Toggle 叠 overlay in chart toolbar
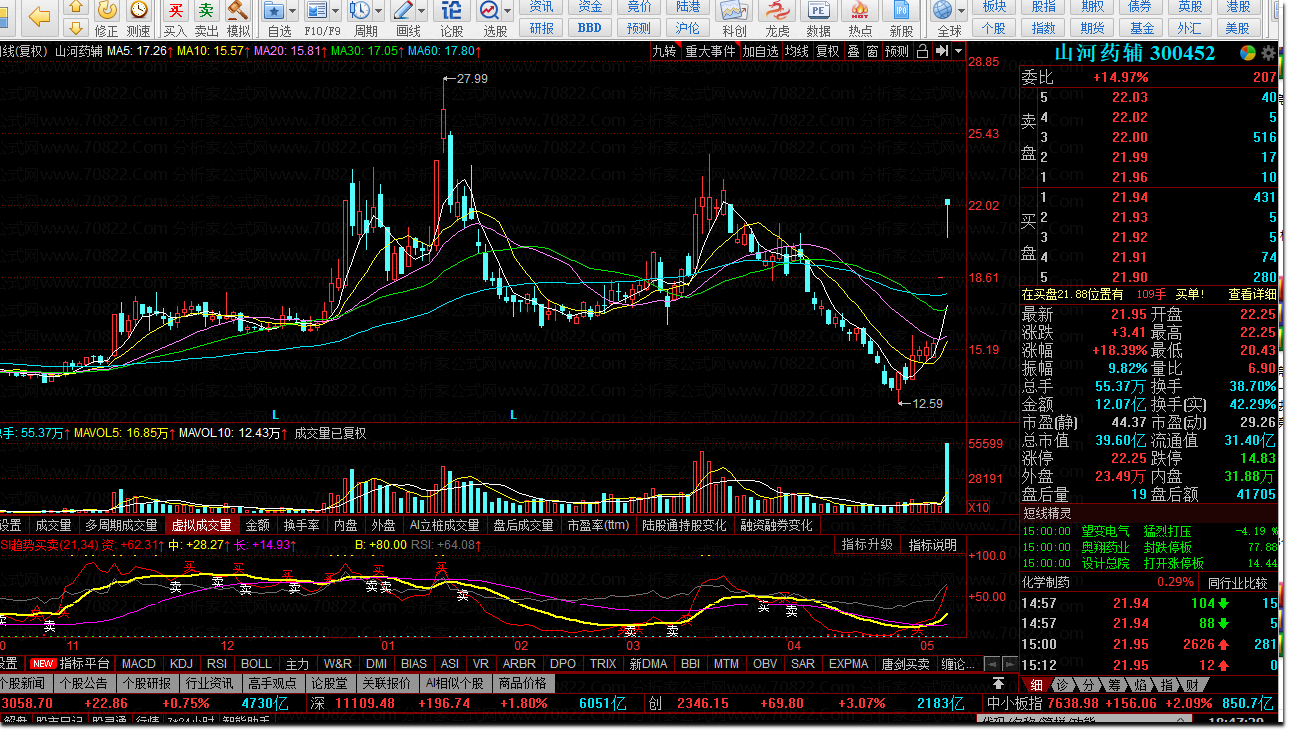The width and height of the screenshot is (1289, 730). click(x=853, y=52)
